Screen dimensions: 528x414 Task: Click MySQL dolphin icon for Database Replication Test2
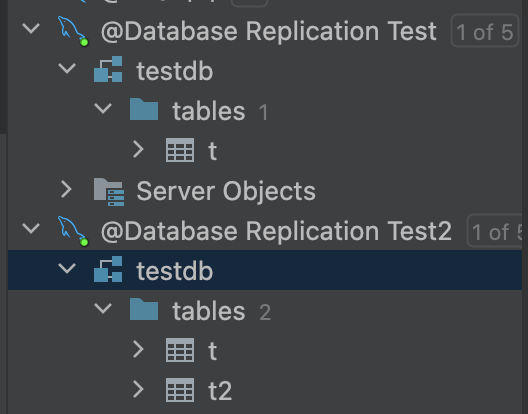[72, 231]
